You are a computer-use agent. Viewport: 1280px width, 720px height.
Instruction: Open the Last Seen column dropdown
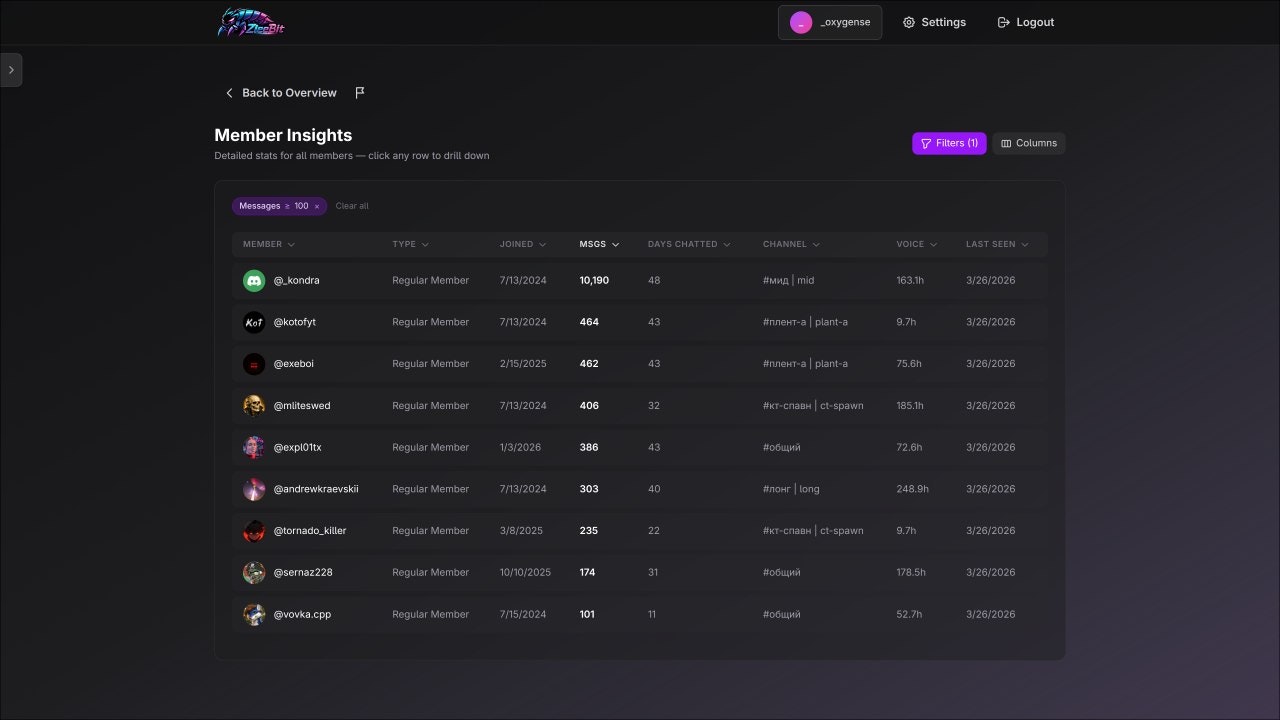[x=996, y=244]
